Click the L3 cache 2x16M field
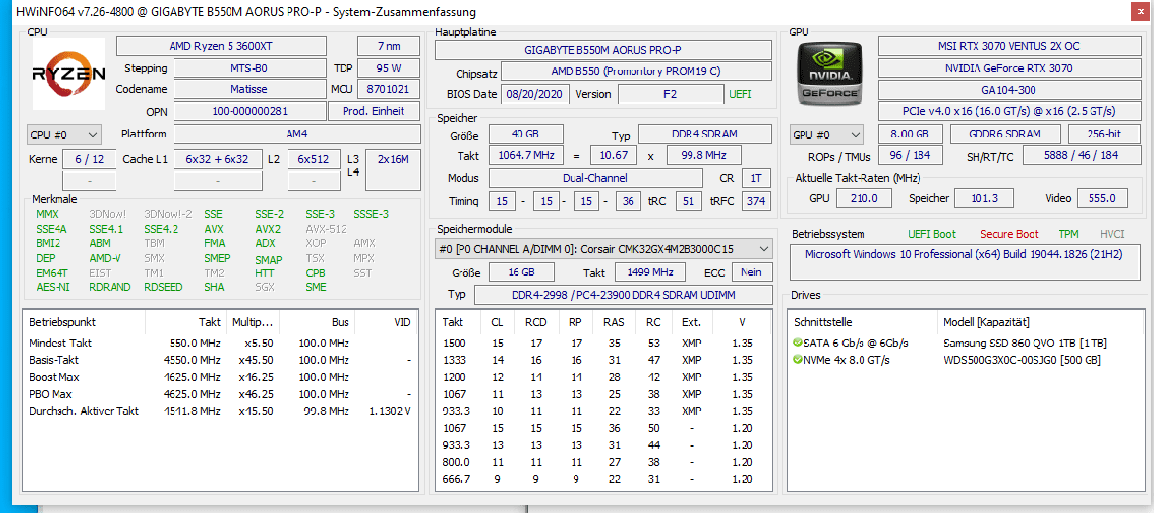1154x513 pixels. [x=393, y=169]
